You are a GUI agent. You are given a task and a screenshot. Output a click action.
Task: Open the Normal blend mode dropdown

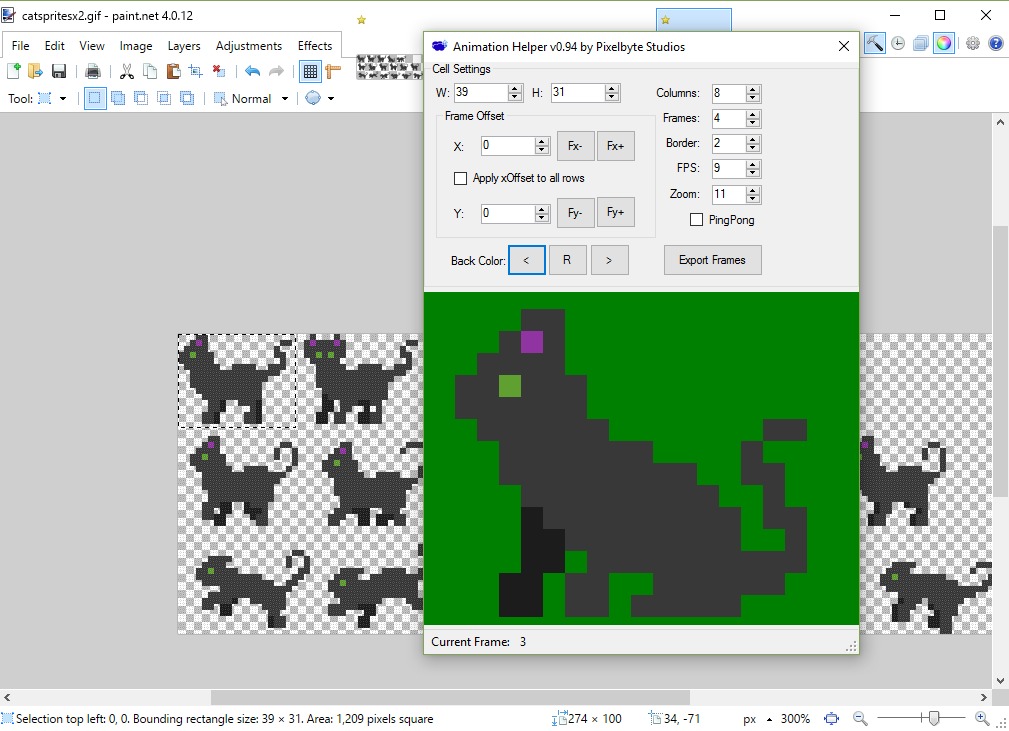tap(285, 98)
